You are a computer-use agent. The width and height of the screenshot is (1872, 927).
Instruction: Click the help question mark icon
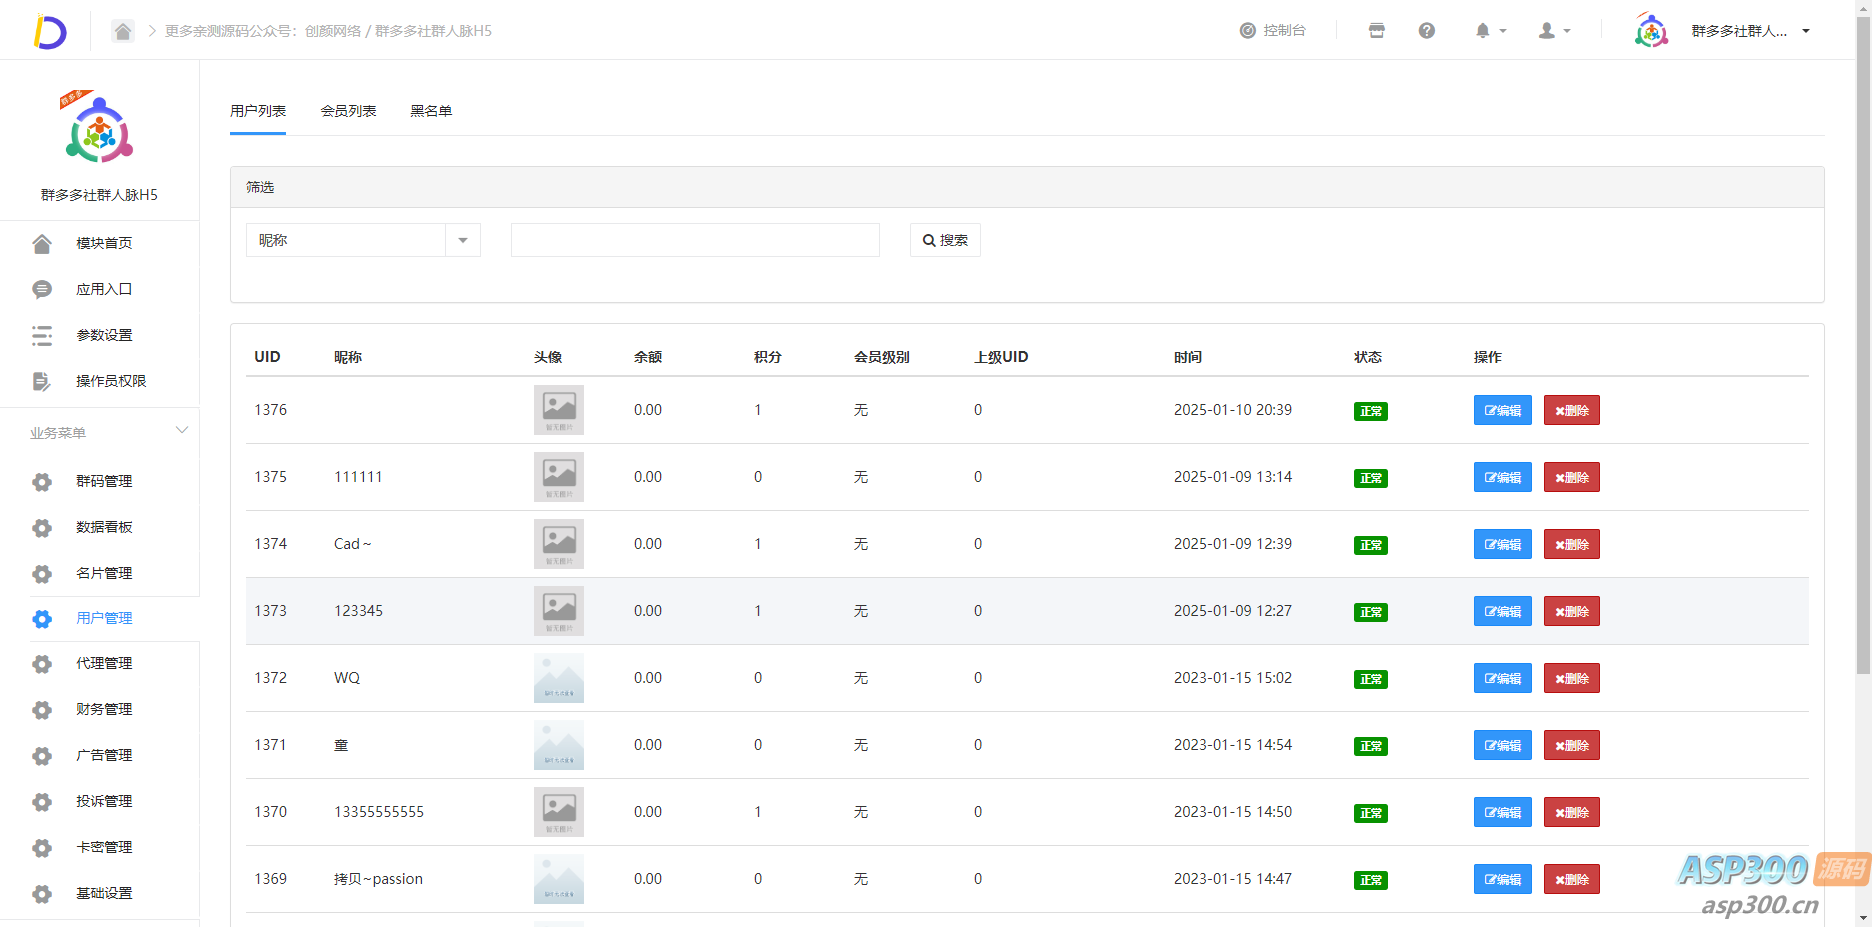pos(1426,31)
